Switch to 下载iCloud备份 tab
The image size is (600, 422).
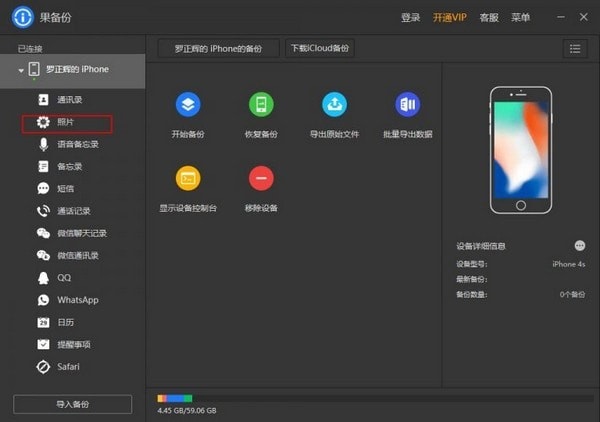[320, 48]
